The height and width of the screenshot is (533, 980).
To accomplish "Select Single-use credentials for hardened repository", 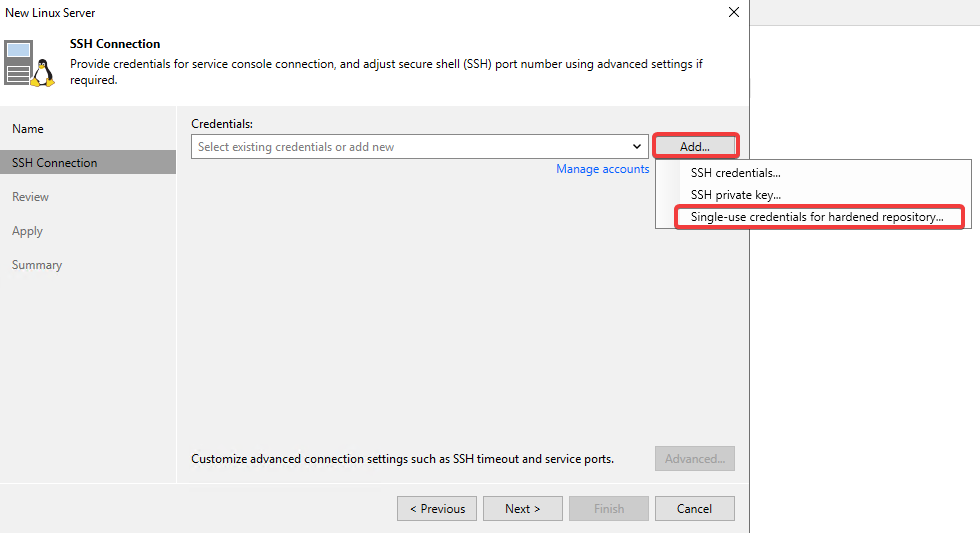I will pyautogui.click(x=818, y=217).
